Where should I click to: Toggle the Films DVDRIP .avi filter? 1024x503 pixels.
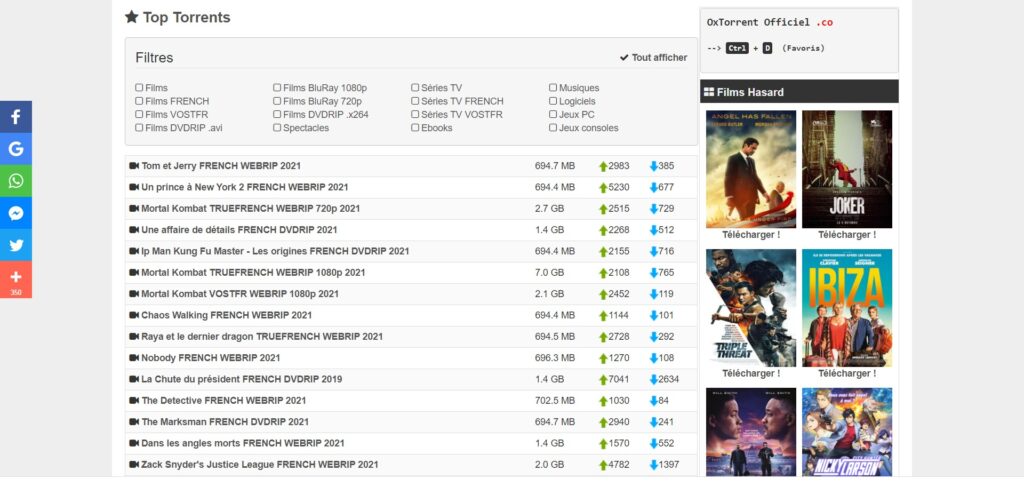139,128
